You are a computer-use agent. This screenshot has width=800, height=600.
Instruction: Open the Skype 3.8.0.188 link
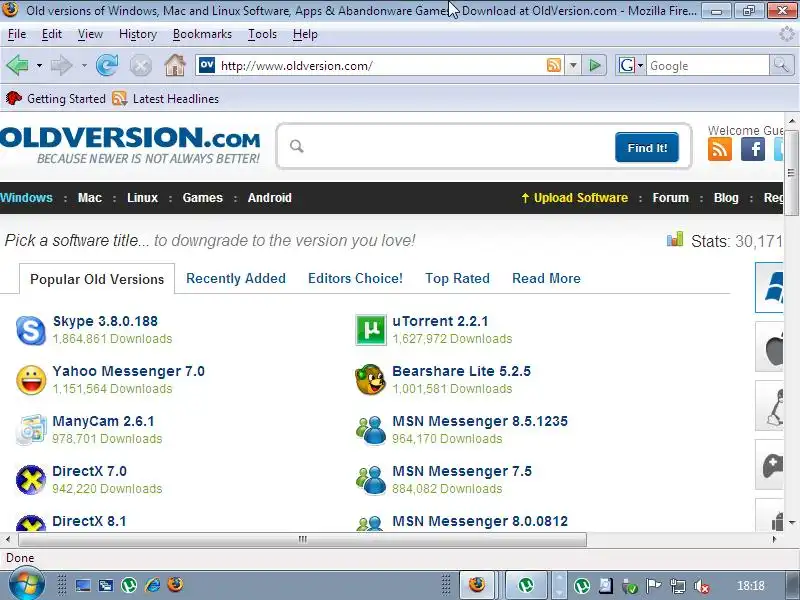click(x=105, y=321)
